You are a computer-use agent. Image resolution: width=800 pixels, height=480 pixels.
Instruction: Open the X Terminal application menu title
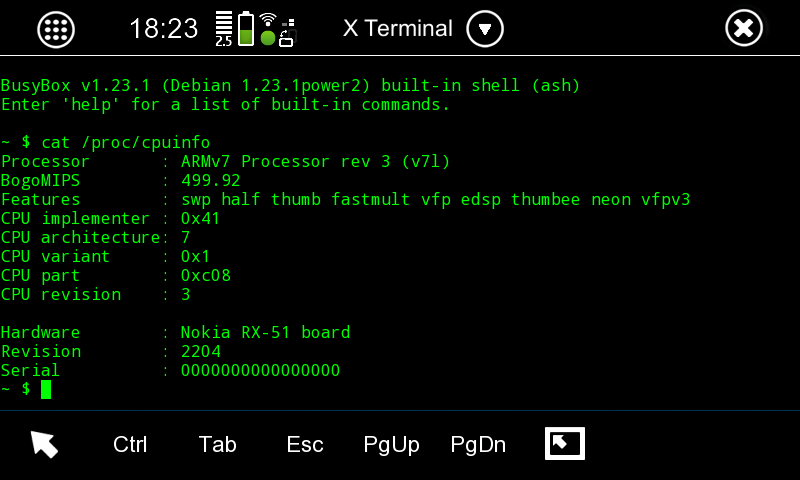pos(397,29)
